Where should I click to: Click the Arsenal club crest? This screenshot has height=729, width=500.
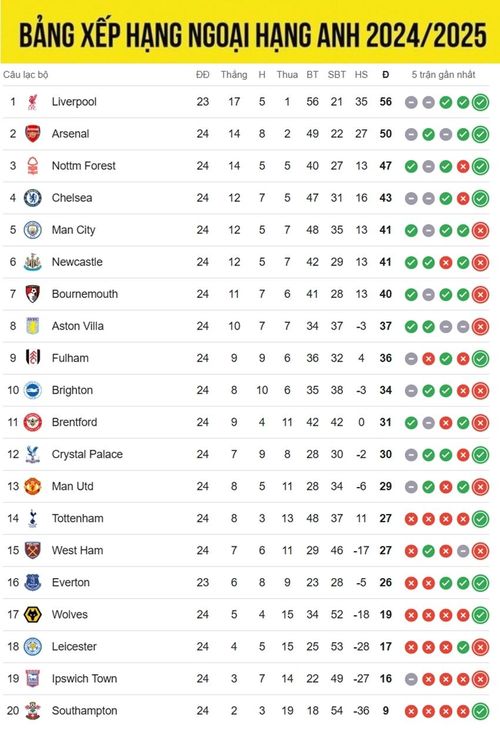pyautogui.click(x=33, y=134)
